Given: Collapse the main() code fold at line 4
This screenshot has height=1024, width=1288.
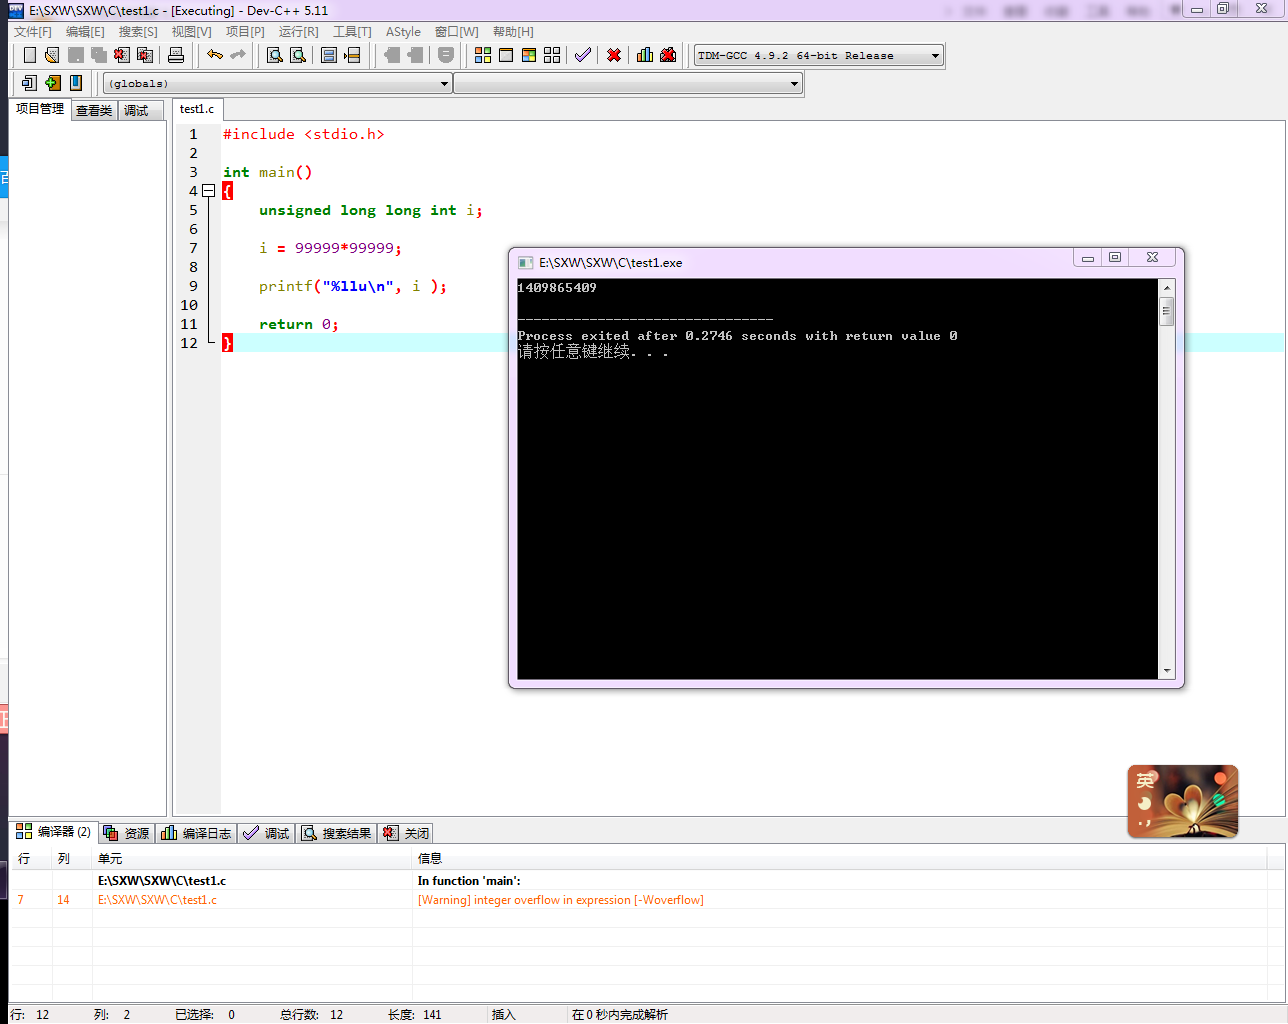Looking at the screenshot, I should 208,190.
